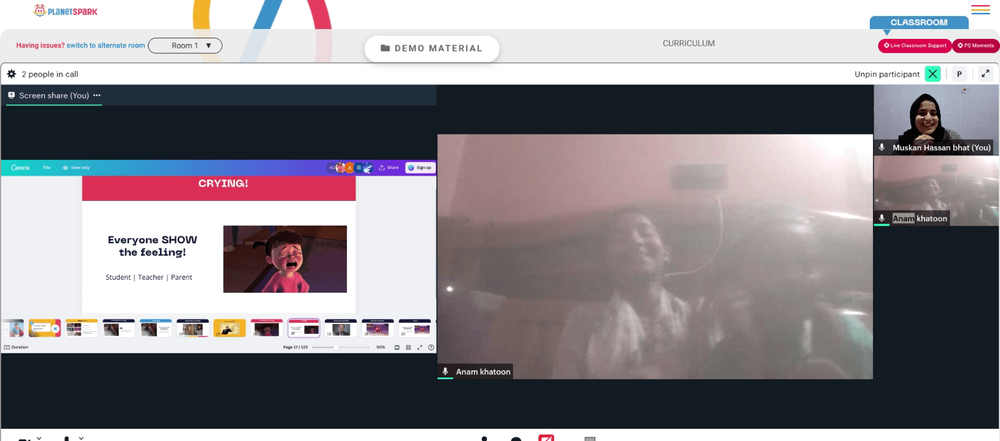The image size is (1000, 441).
Task: Click 'Having issues?' text
Action: (40, 45)
